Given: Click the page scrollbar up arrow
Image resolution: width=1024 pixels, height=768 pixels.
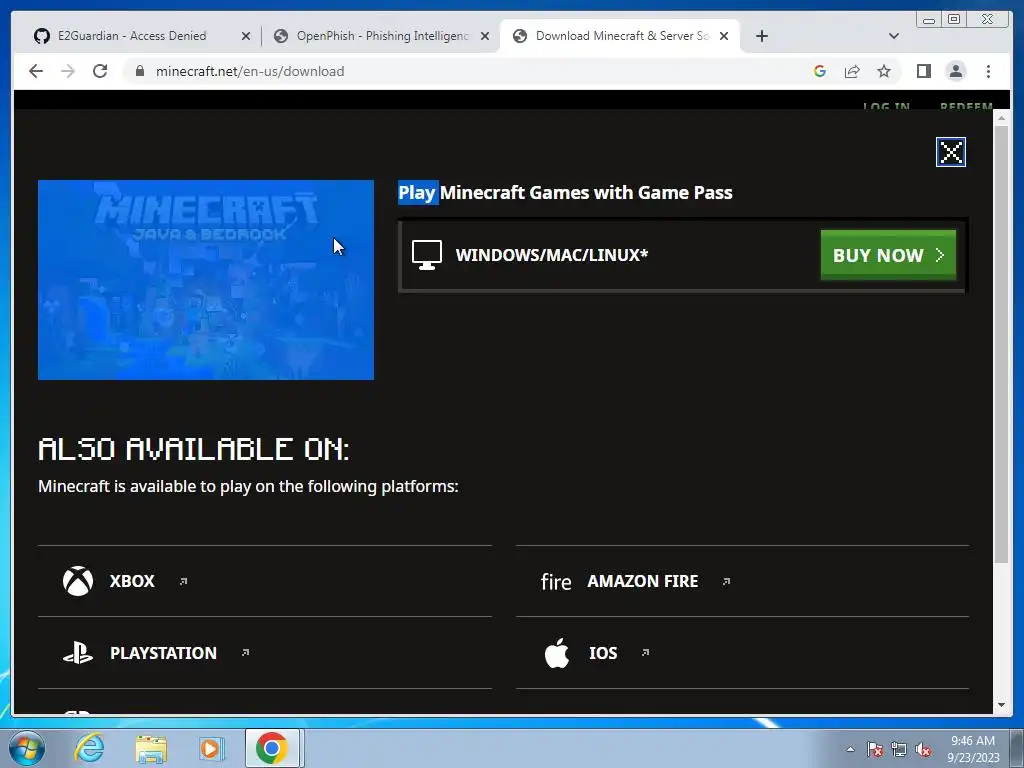Looking at the screenshot, I should click(x=1001, y=118).
